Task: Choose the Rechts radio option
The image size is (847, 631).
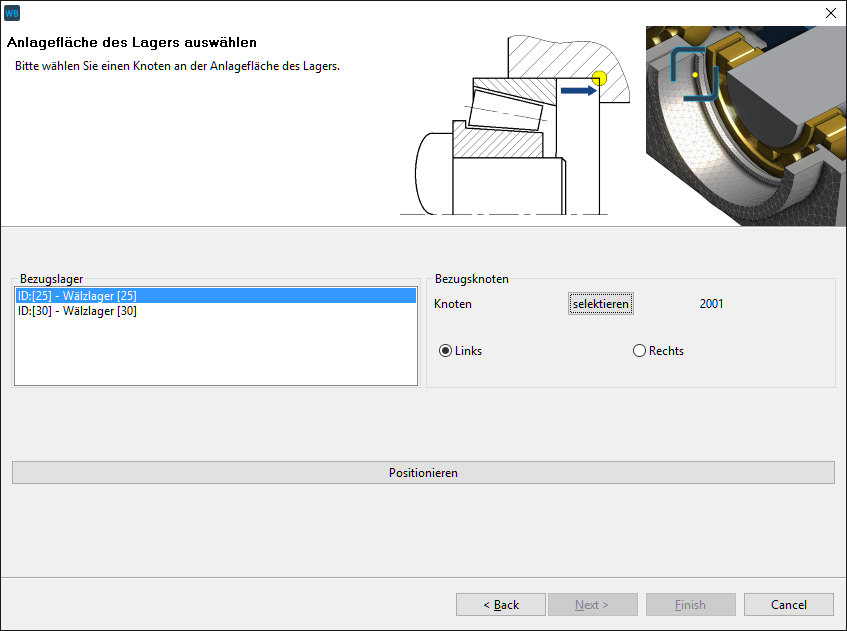Action: (640, 351)
